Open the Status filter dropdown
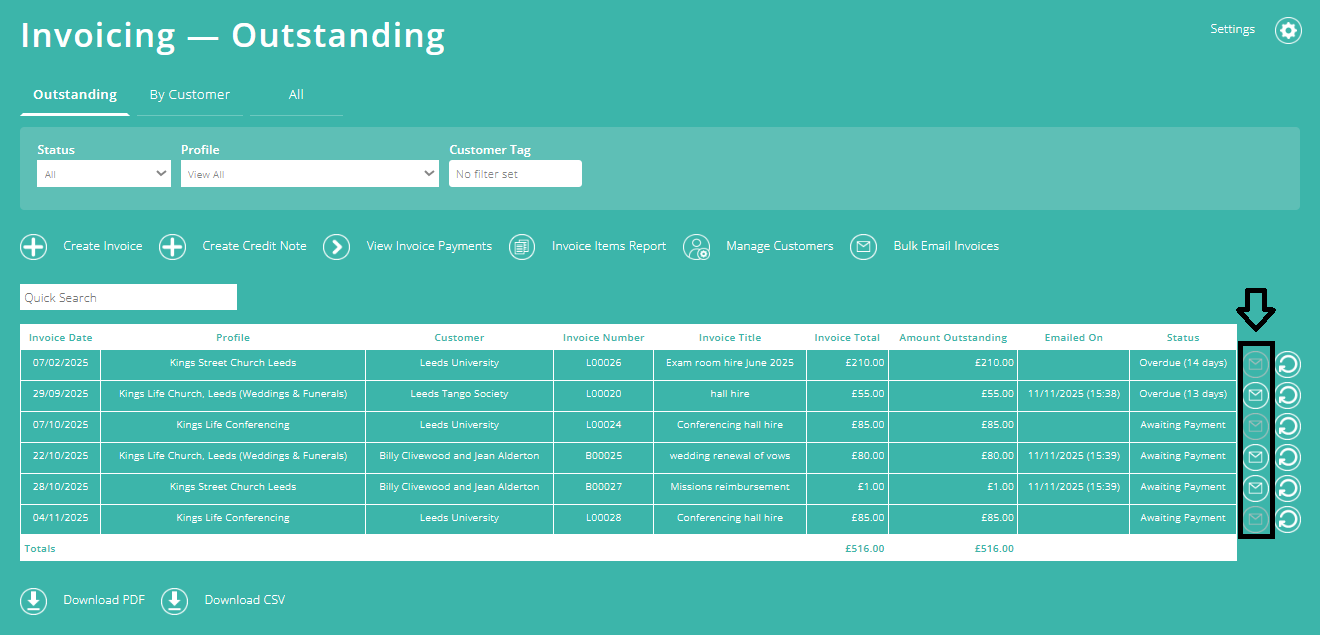The image size is (1320, 635). click(103, 173)
